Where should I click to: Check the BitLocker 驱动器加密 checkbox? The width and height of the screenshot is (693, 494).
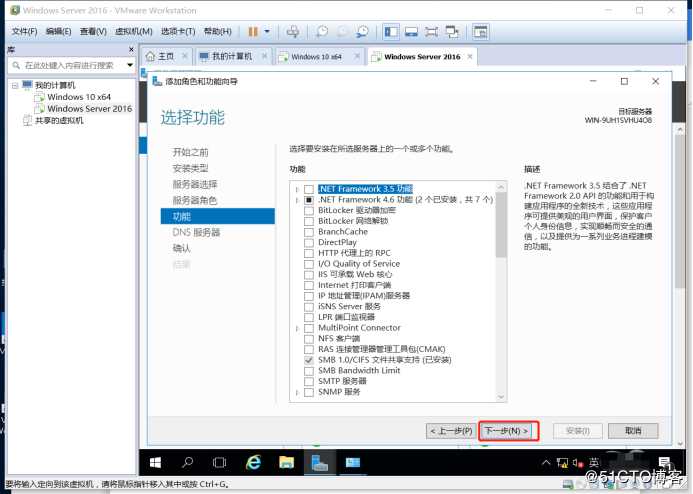point(309,211)
